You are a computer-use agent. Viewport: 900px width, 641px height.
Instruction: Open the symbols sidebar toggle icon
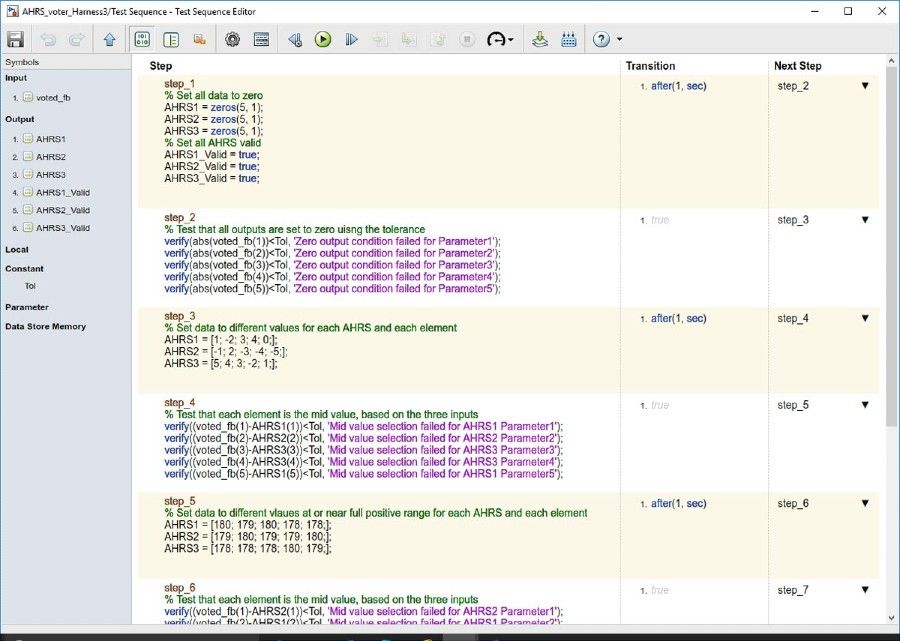(x=141, y=39)
